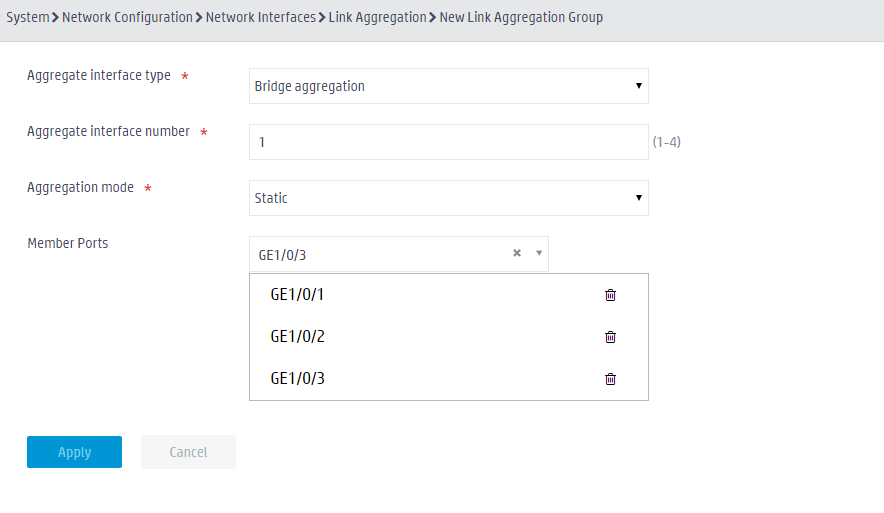The width and height of the screenshot is (884, 513).
Task: Open the Member Ports dropdown arrow
Action: click(539, 253)
